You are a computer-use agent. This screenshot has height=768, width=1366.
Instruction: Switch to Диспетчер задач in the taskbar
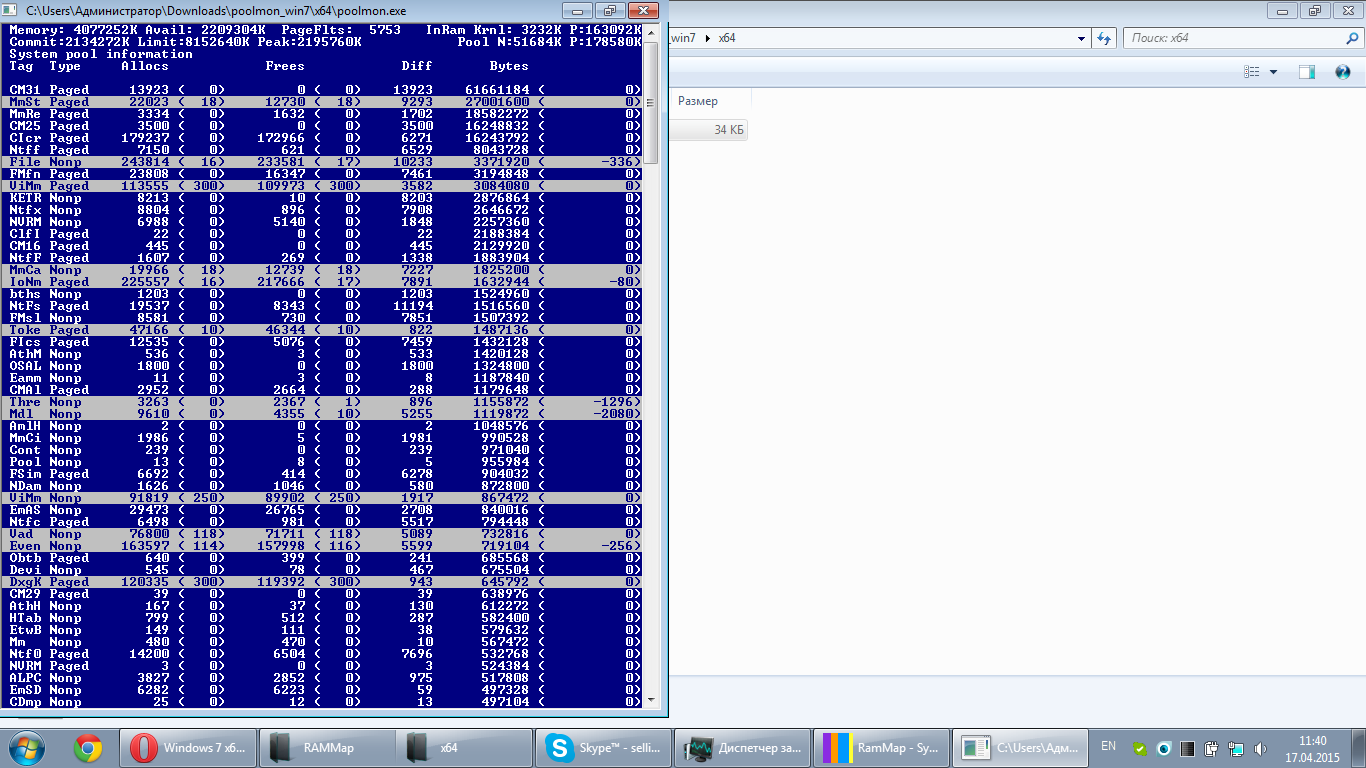[x=741, y=747]
